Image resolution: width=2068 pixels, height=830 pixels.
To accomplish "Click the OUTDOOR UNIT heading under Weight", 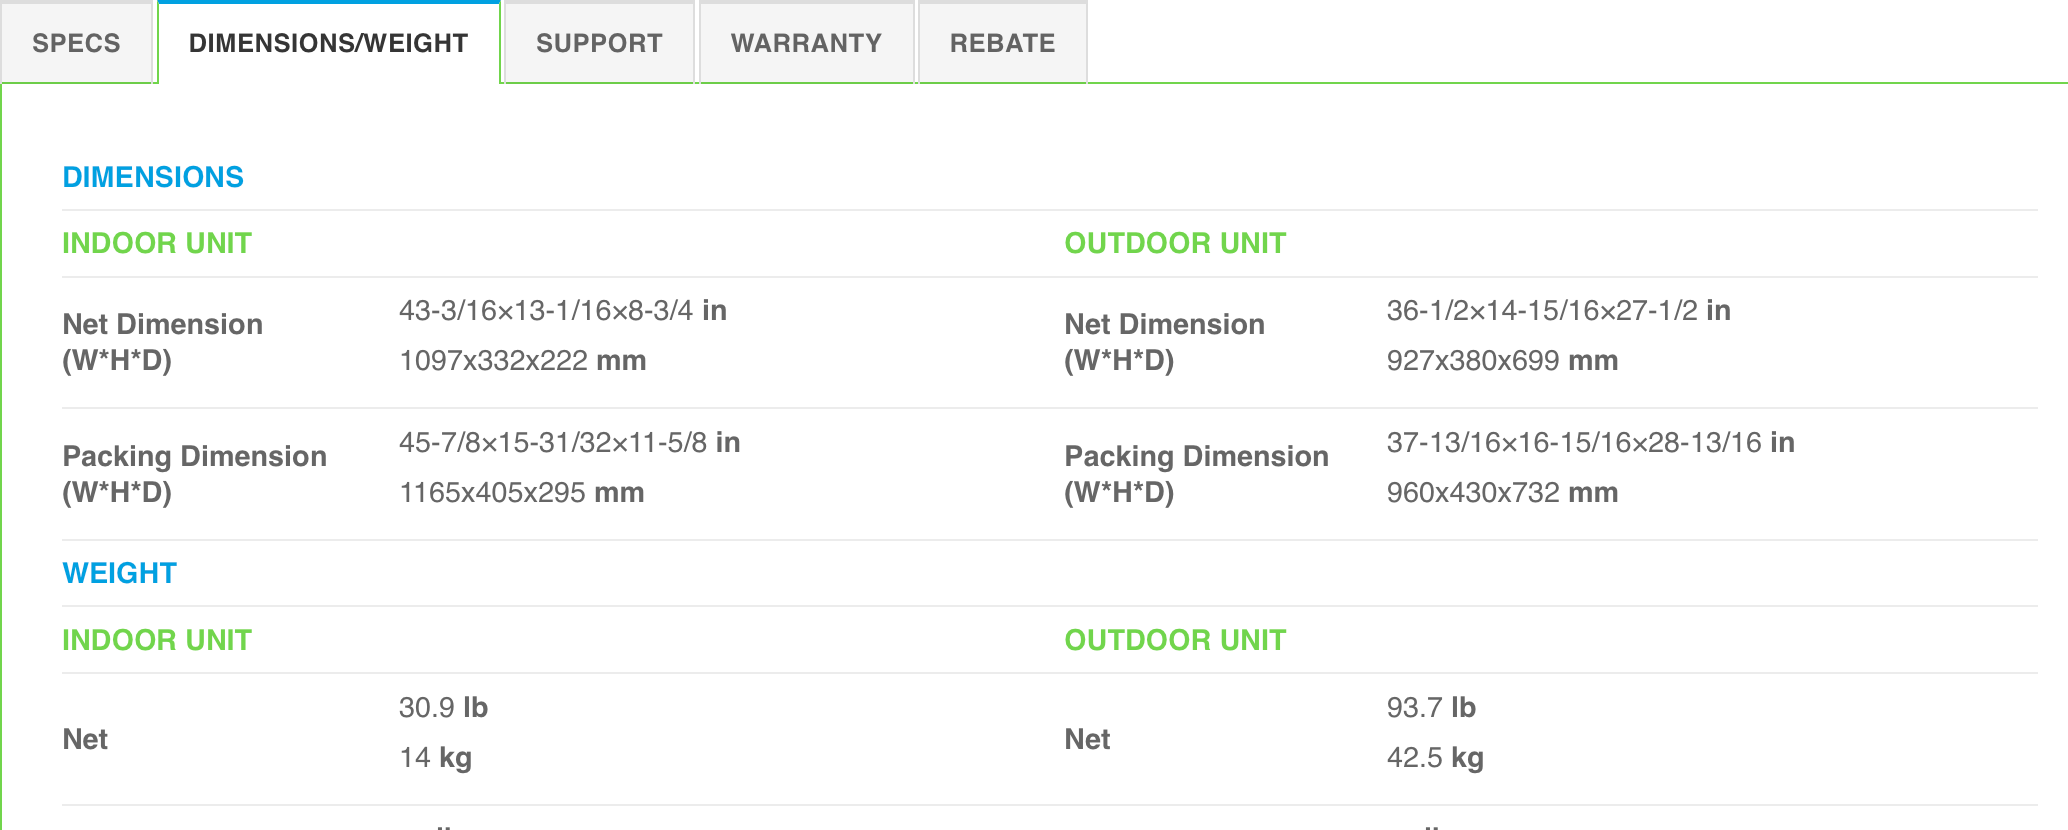I will (1175, 640).
